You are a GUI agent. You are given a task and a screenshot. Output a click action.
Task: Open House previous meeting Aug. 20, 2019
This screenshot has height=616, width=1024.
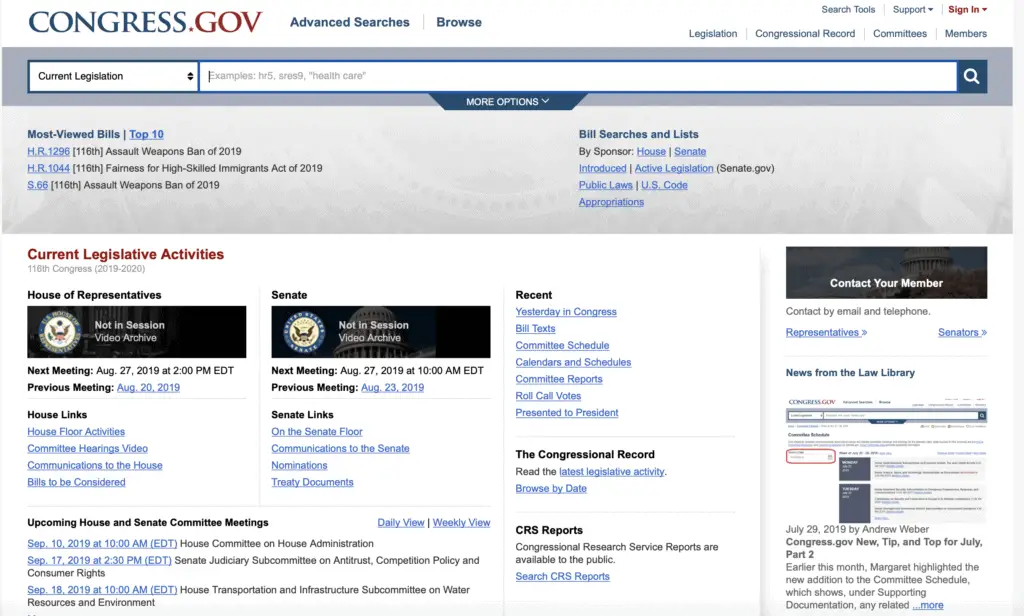[148, 388]
